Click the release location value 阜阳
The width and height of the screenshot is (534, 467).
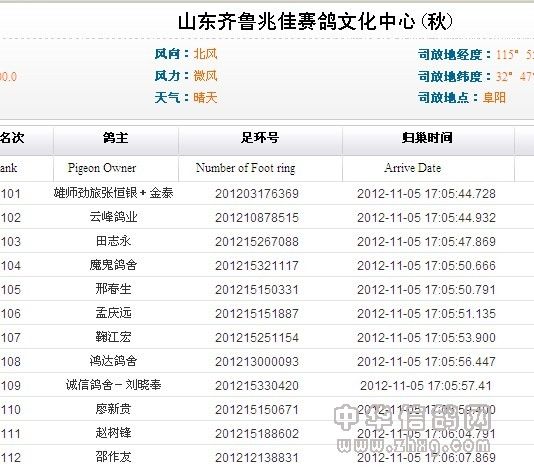(x=494, y=98)
